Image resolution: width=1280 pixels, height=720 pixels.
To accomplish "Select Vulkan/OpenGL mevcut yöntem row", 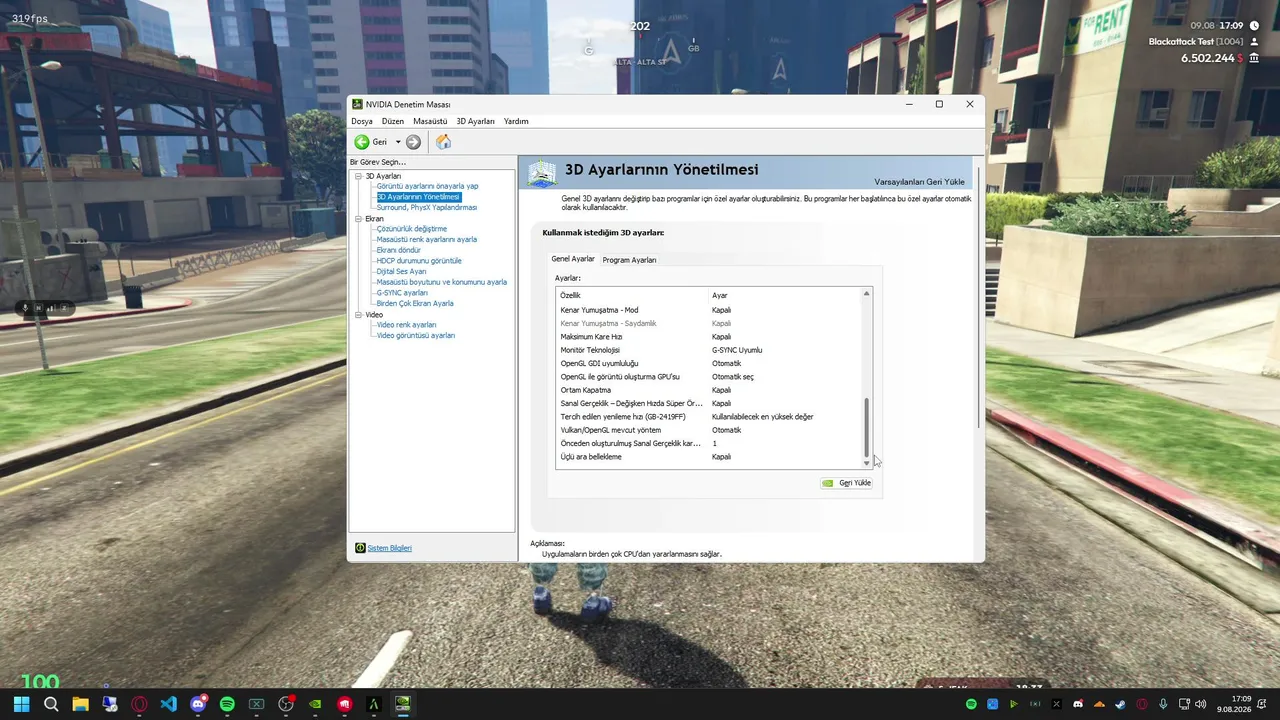I will (708, 430).
